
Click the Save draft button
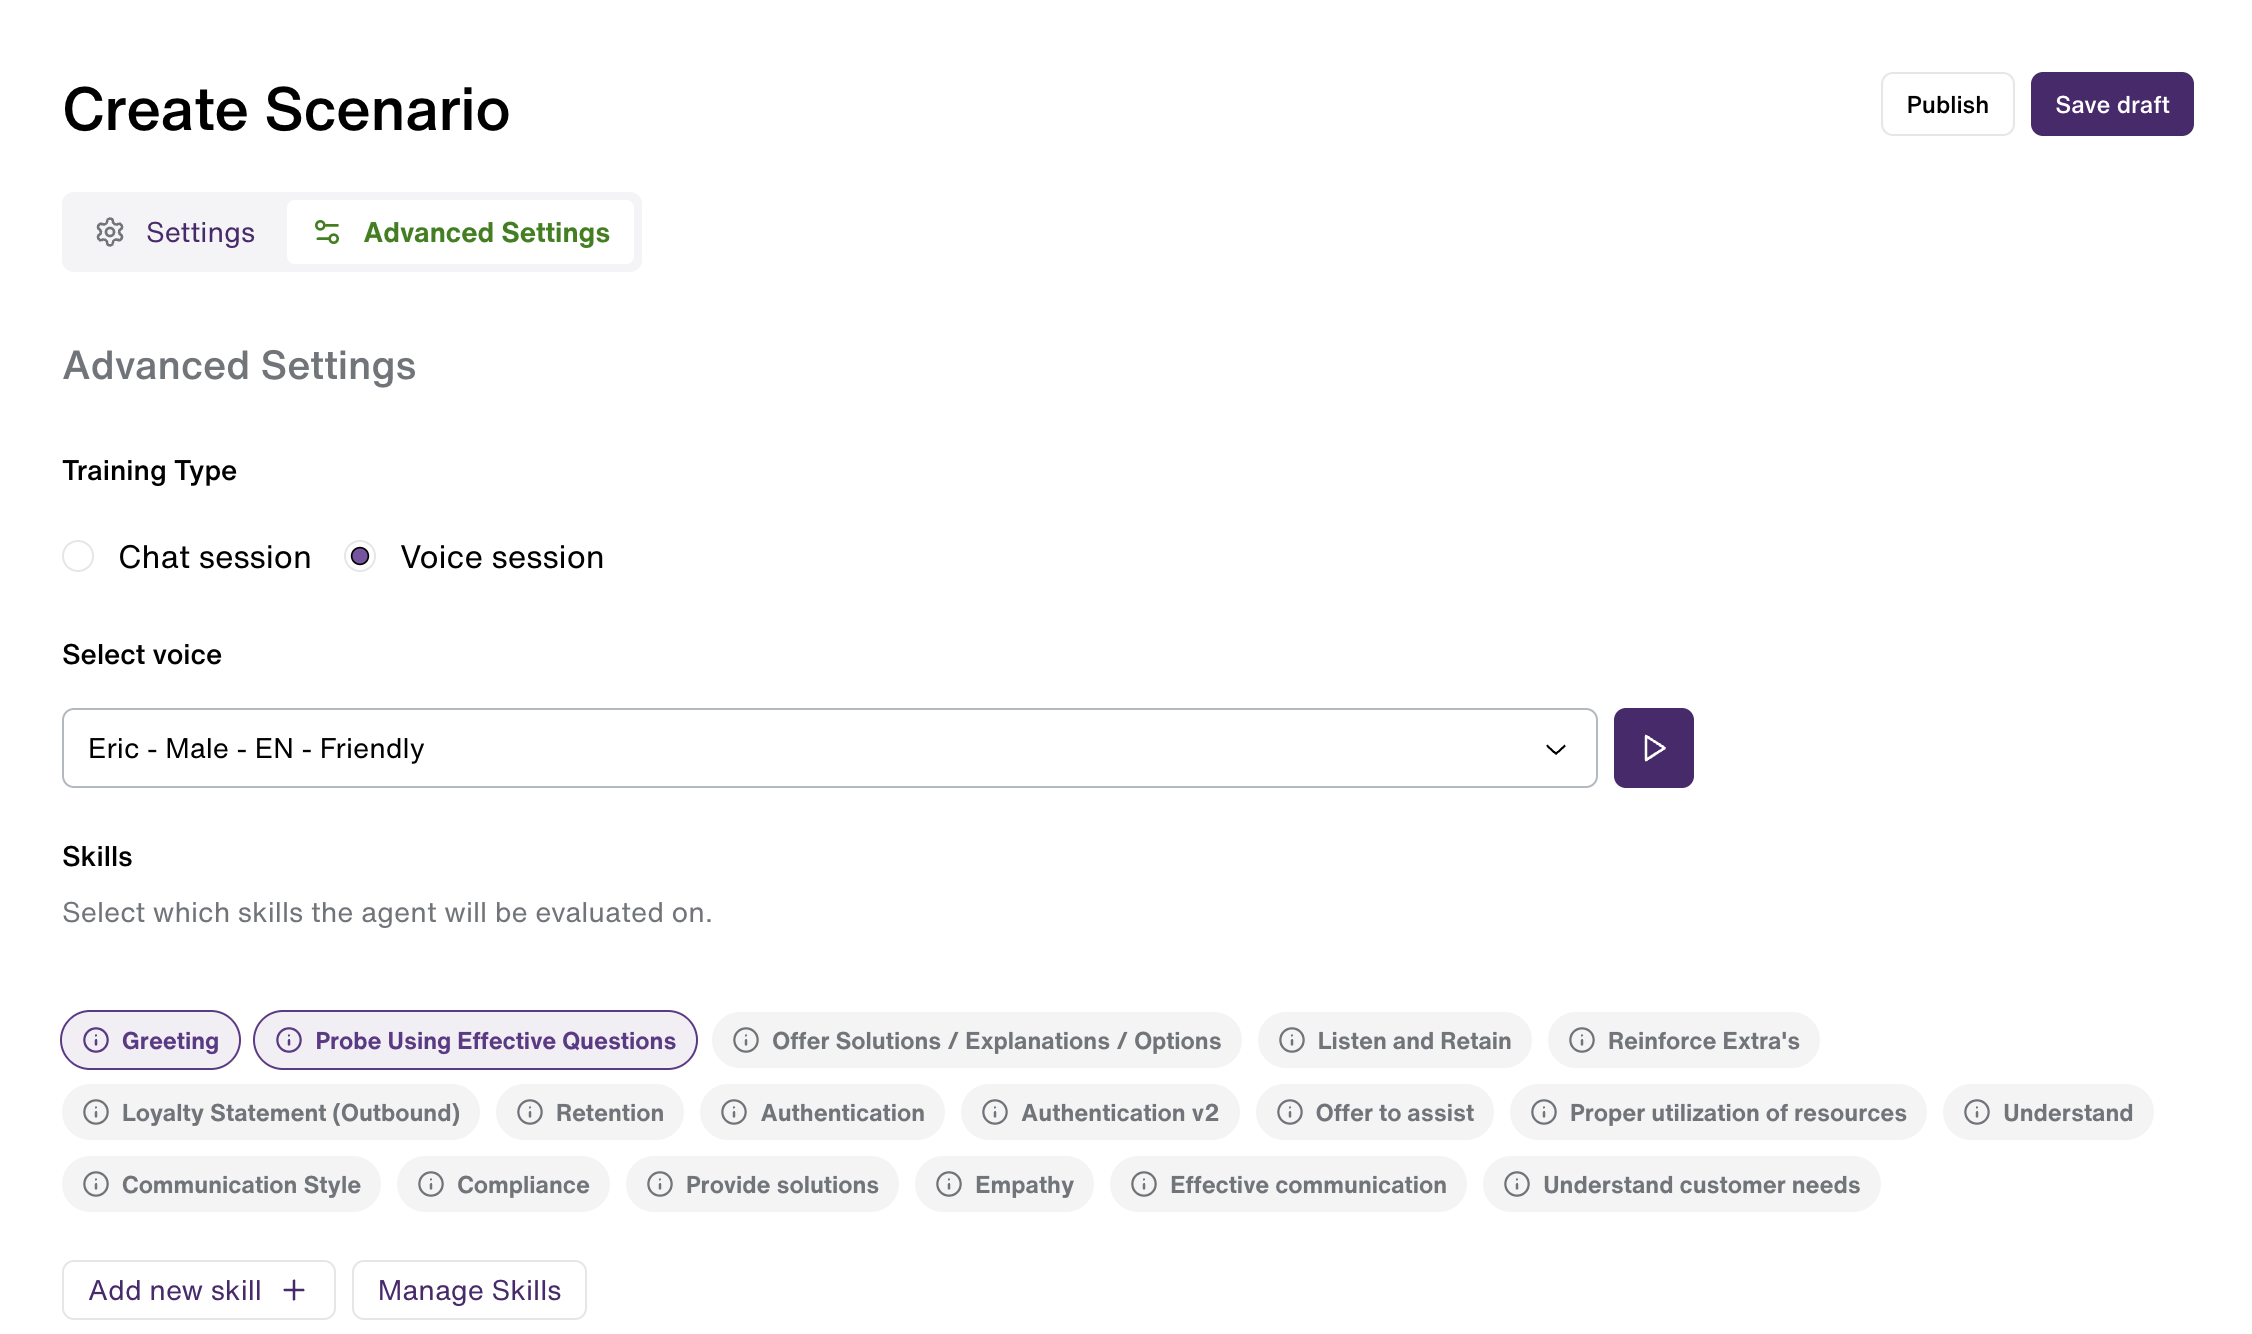tap(2112, 104)
